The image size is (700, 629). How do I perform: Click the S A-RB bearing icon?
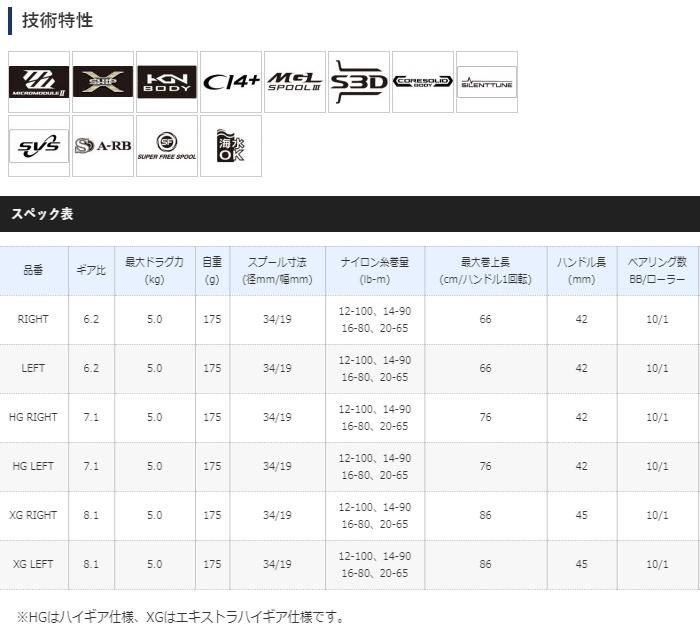point(103,146)
